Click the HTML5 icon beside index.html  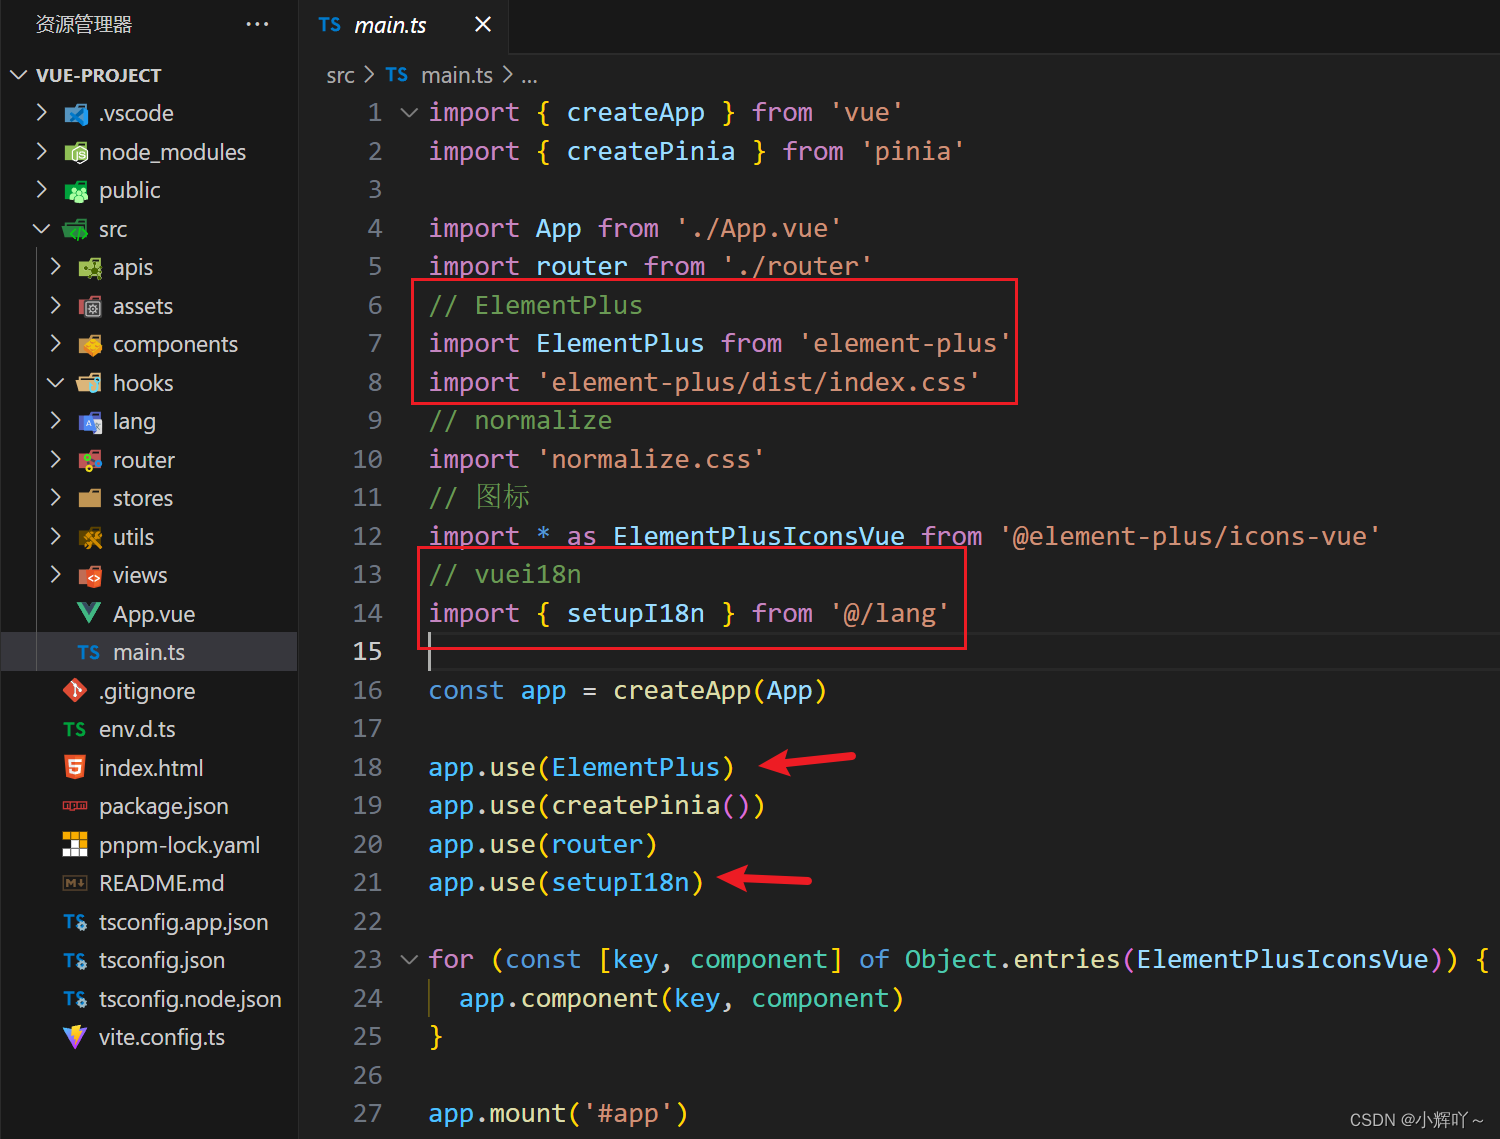75,767
